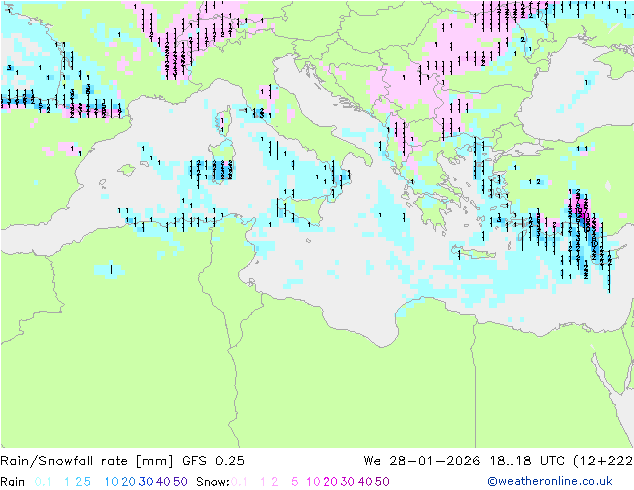
Task: Select the snow legend value 40
Action: pyautogui.click(x=365, y=482)
